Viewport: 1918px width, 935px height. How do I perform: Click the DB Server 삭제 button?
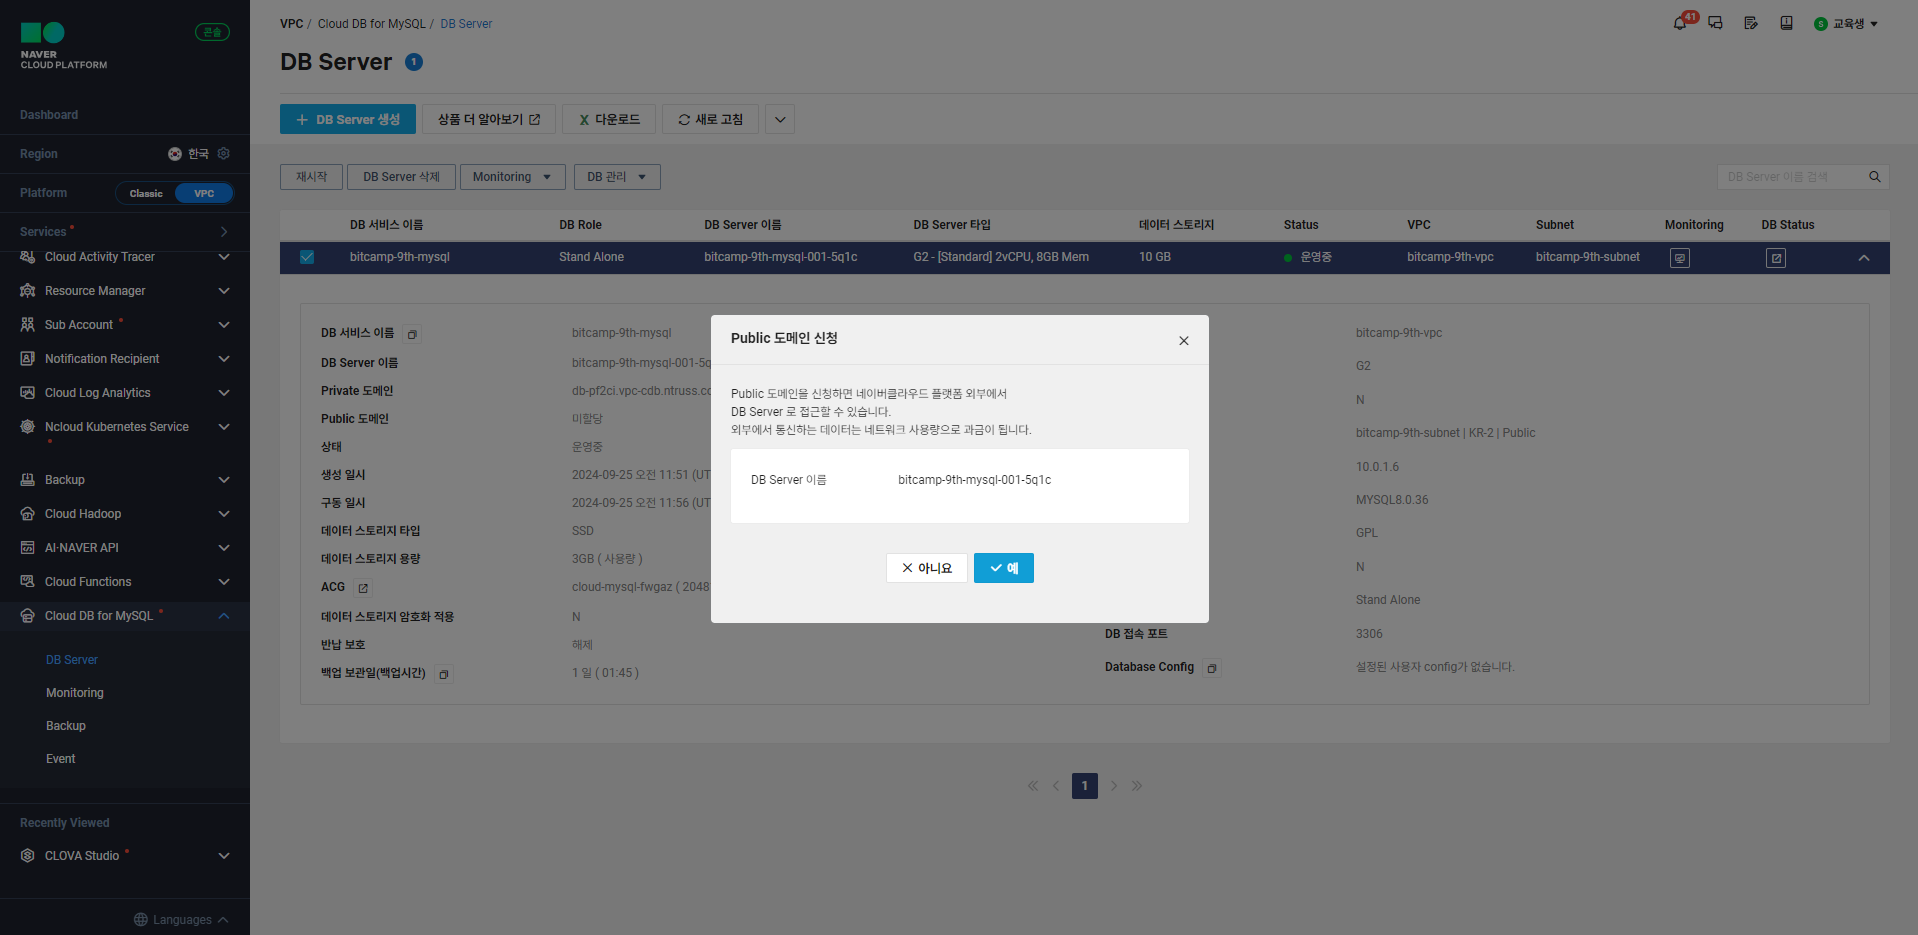[401, 177]
